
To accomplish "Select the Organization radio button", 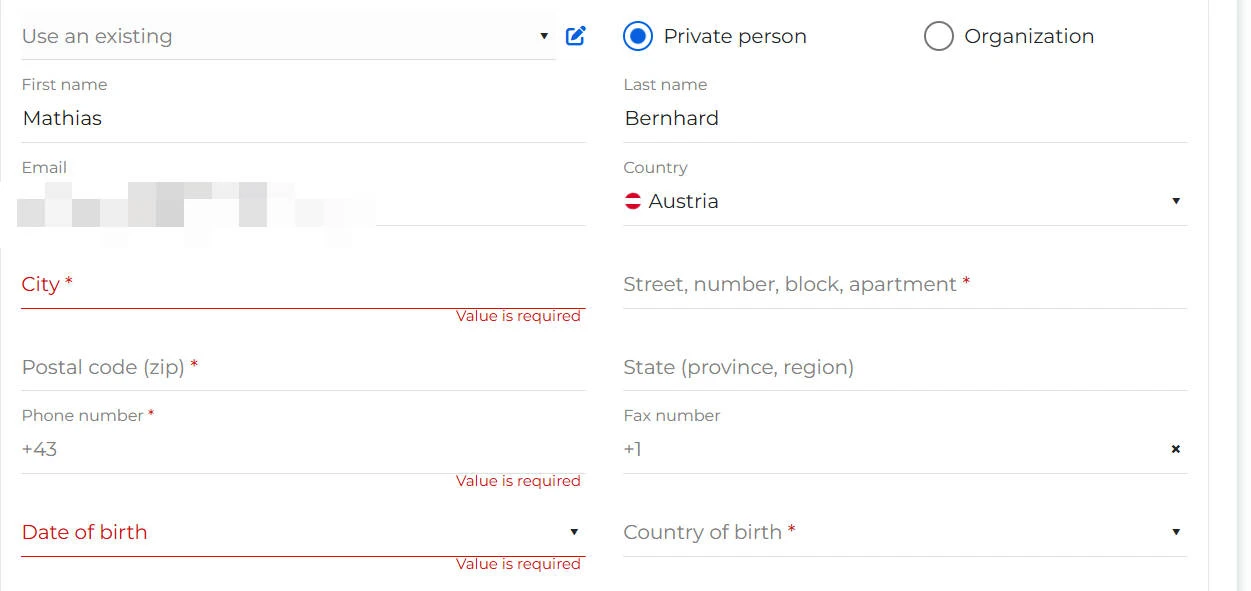I will tap(938, 36).
